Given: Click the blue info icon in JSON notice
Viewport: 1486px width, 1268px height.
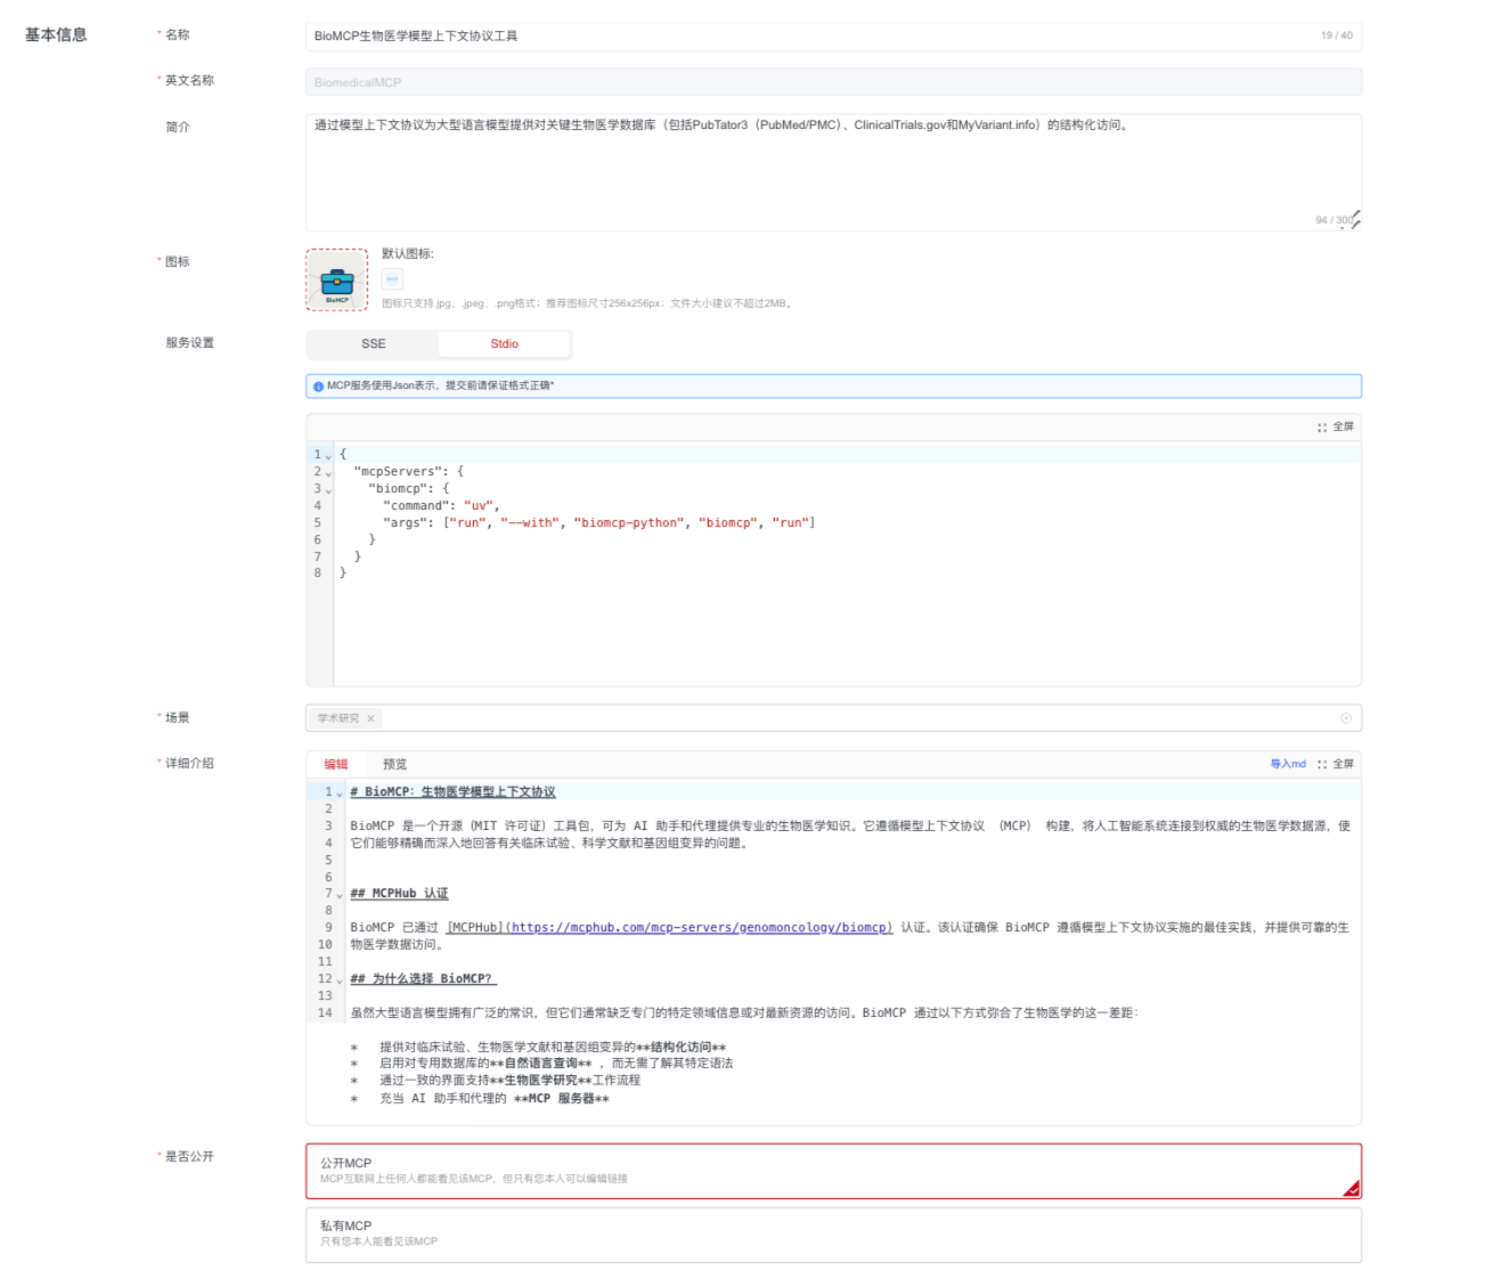Looking at the screenshot, I should coord(318,386).
